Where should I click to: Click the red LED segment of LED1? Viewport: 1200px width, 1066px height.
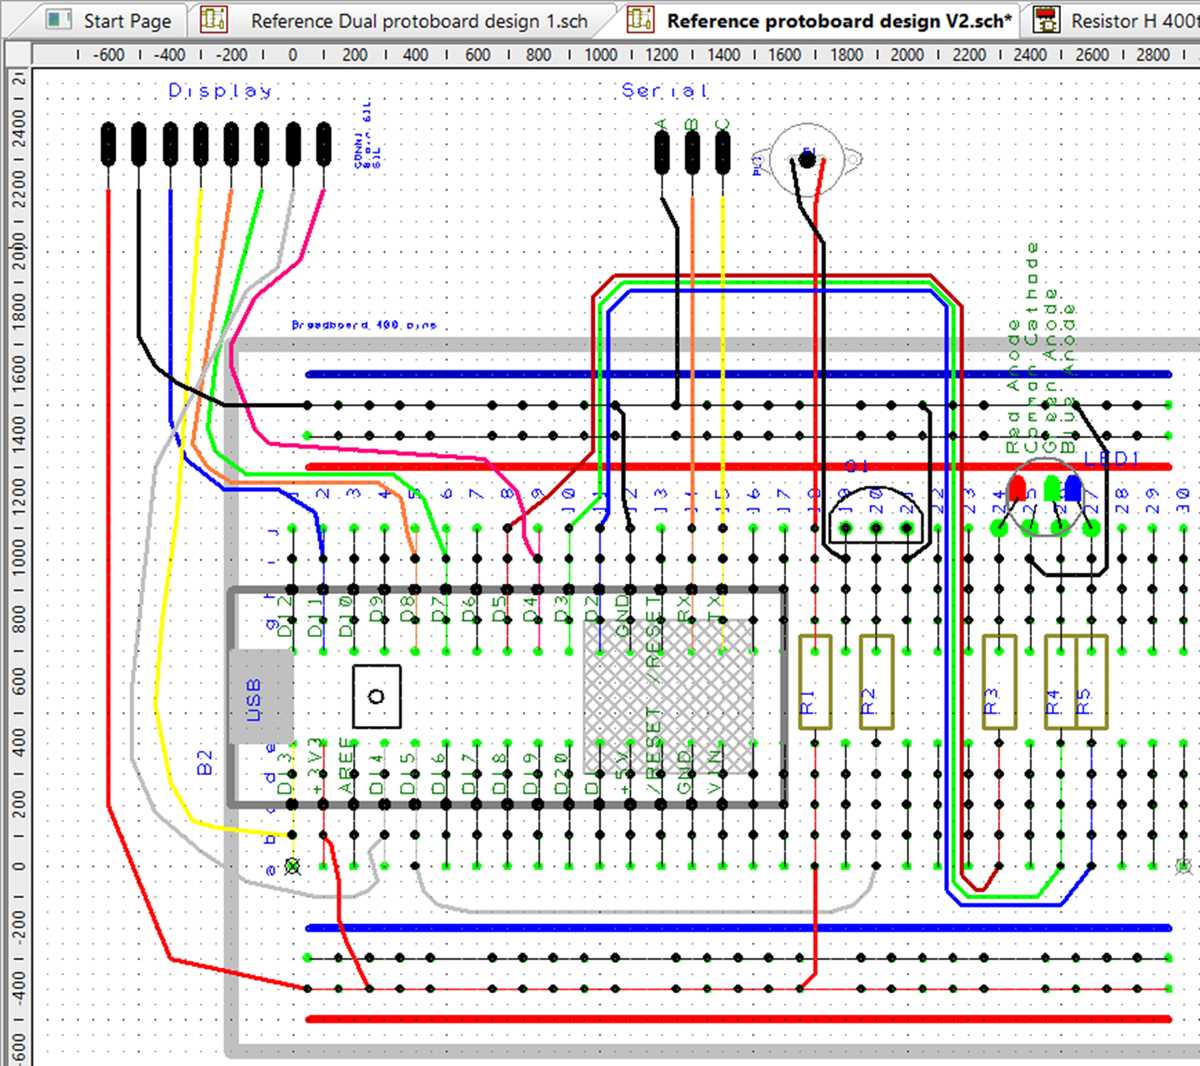click(1018, 489)
